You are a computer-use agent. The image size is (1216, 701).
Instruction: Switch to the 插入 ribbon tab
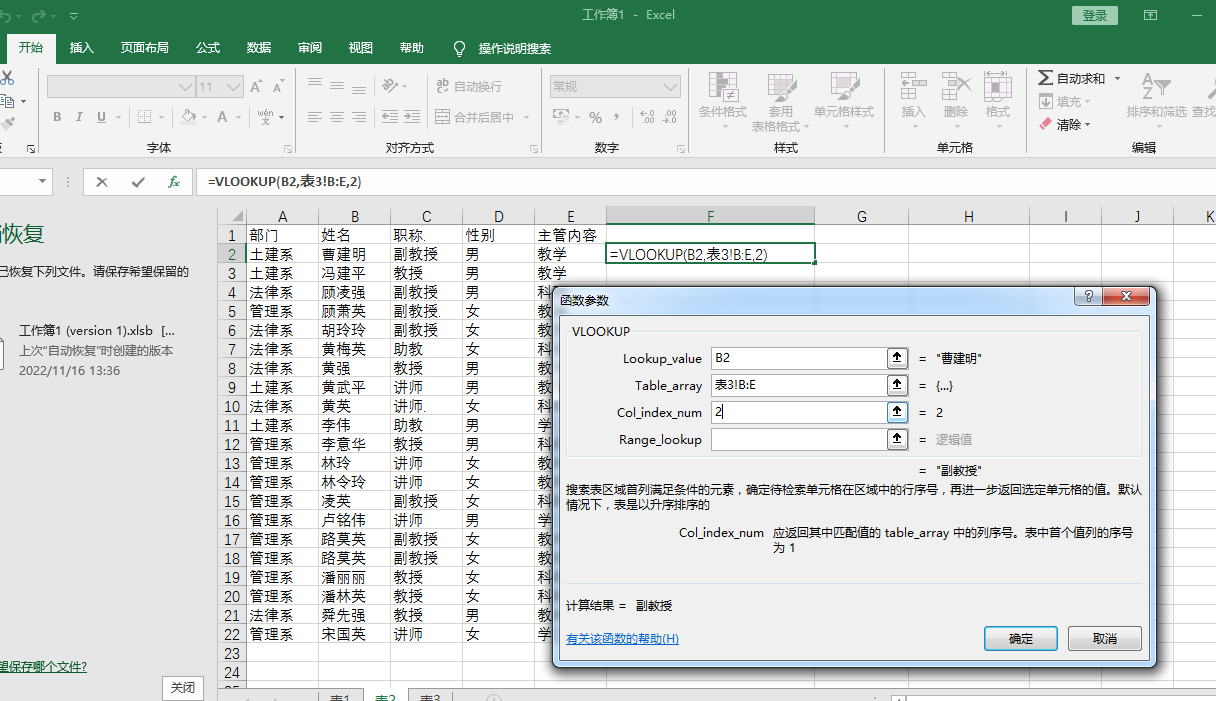[82, 48]
